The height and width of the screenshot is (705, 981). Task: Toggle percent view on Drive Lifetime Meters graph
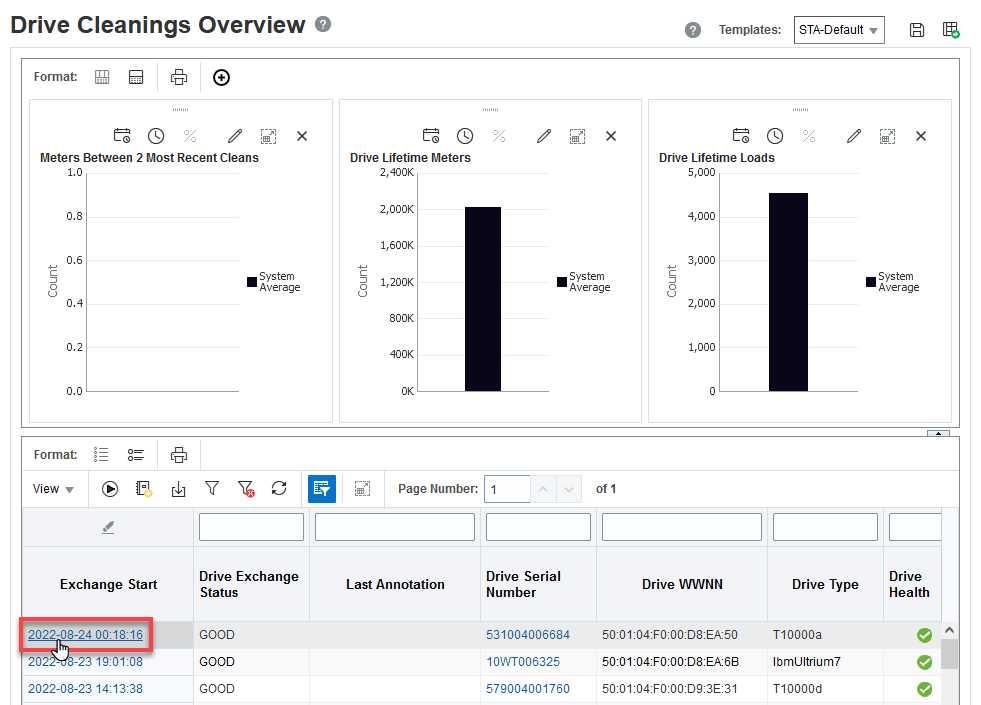pyautogui.click(x=499, y=136)
